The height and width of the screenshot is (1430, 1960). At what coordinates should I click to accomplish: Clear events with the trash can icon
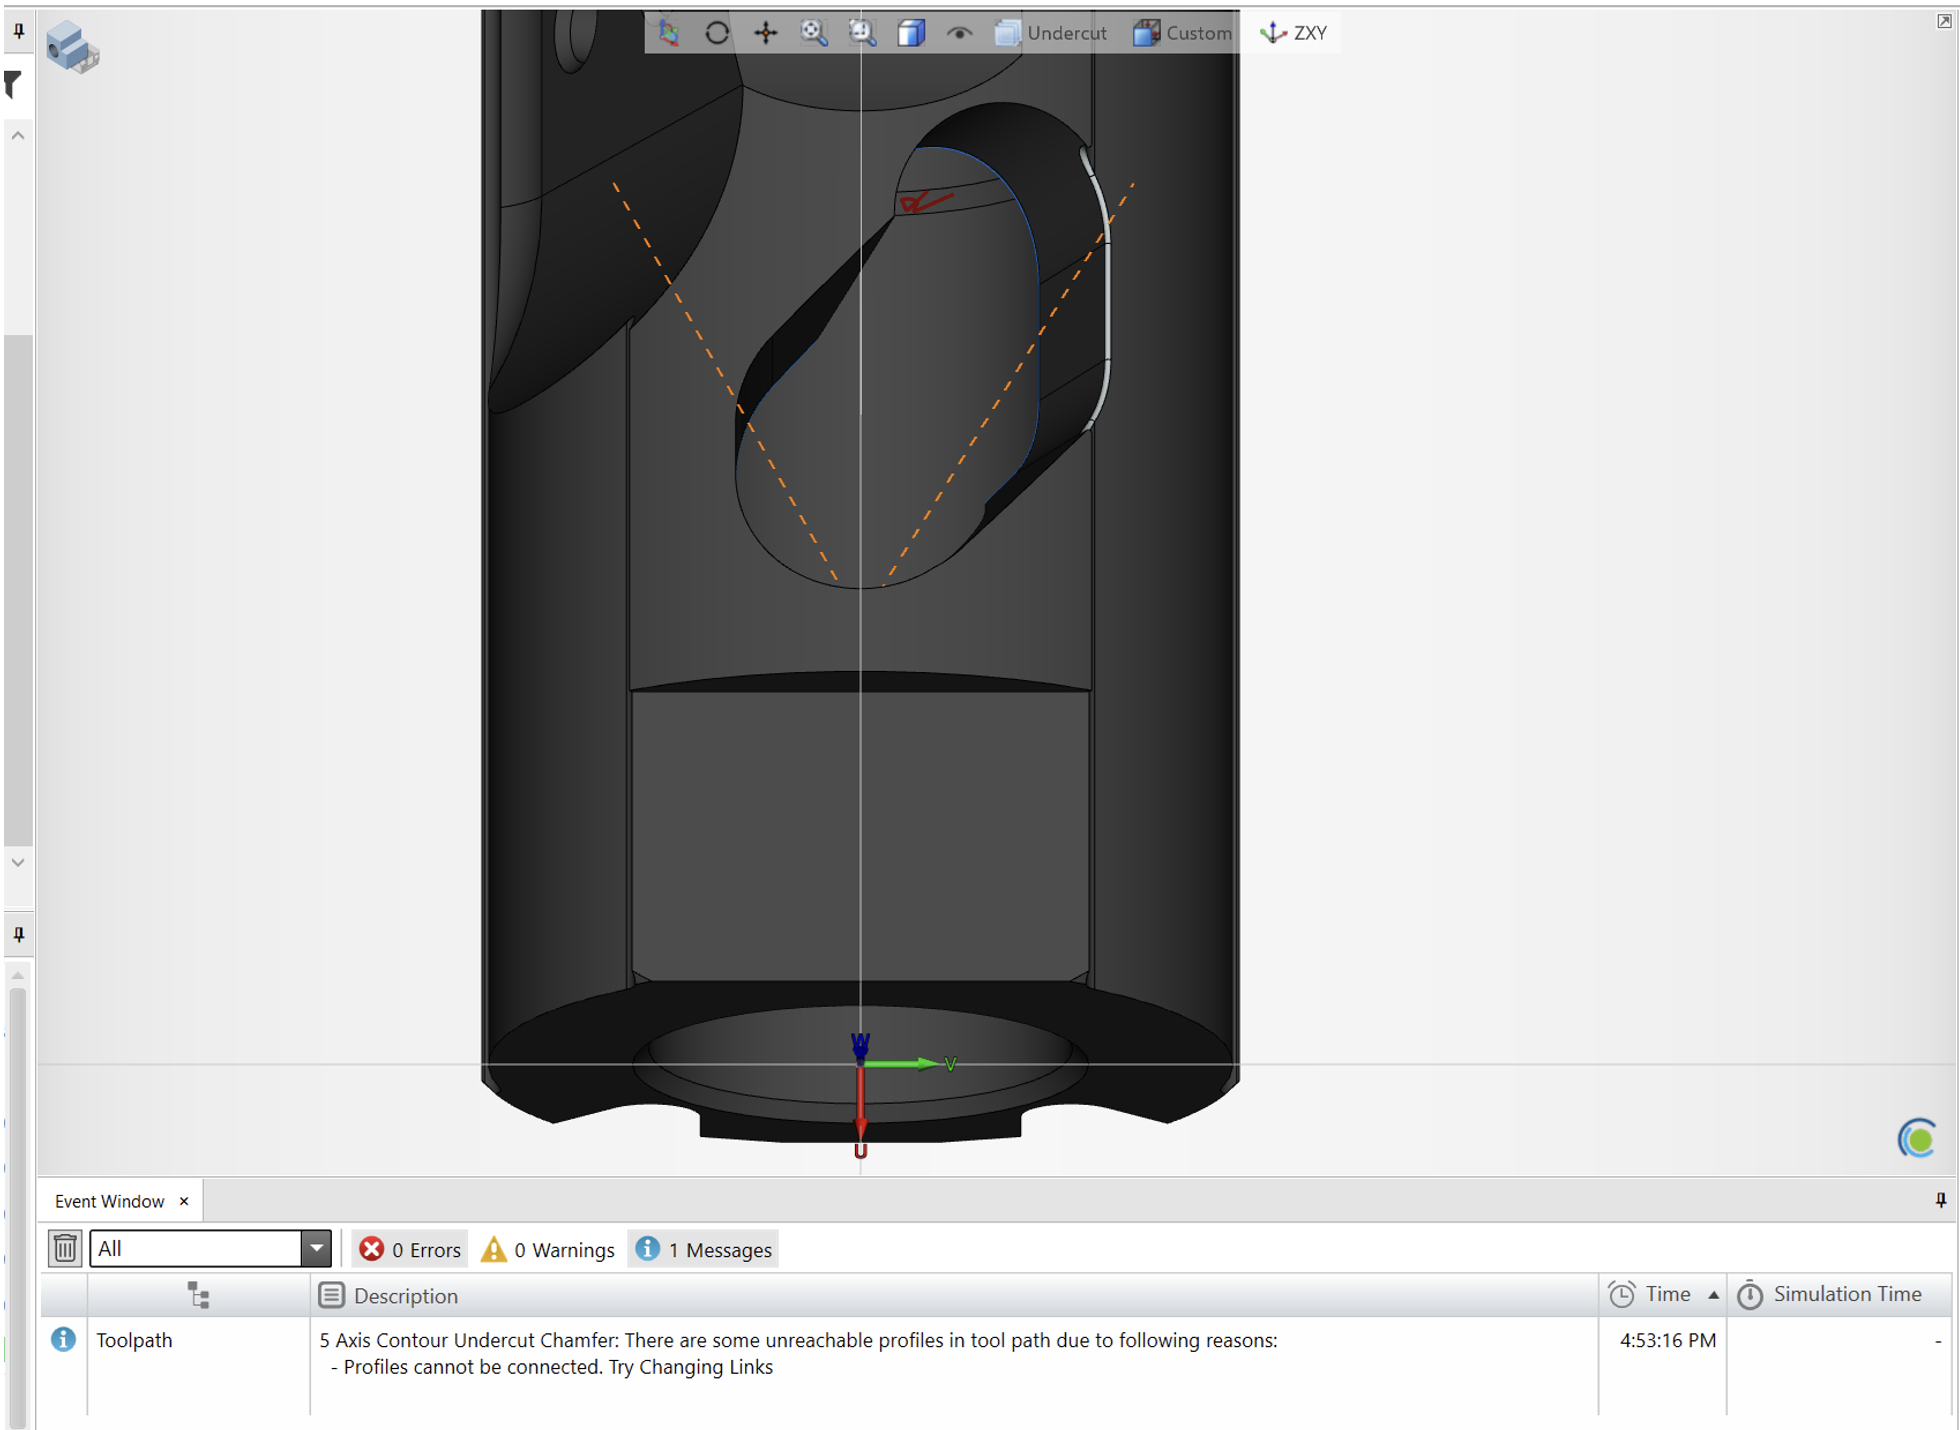click(65, 1248)
